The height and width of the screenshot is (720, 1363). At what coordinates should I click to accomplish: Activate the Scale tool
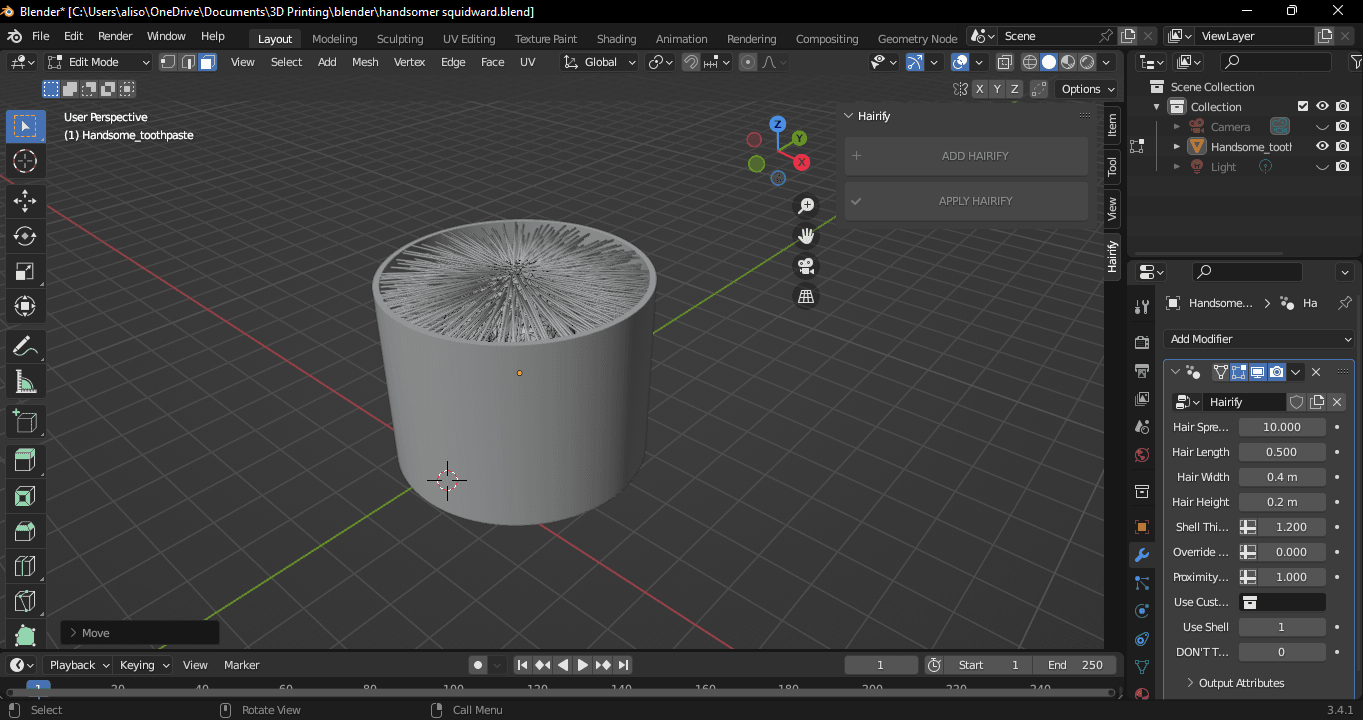coord(25,271)
